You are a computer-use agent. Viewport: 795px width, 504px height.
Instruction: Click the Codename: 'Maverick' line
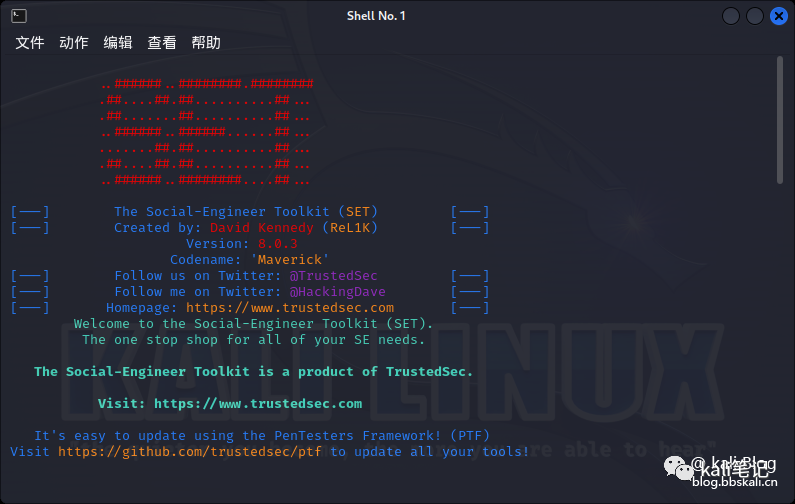[x=249, y=260]
